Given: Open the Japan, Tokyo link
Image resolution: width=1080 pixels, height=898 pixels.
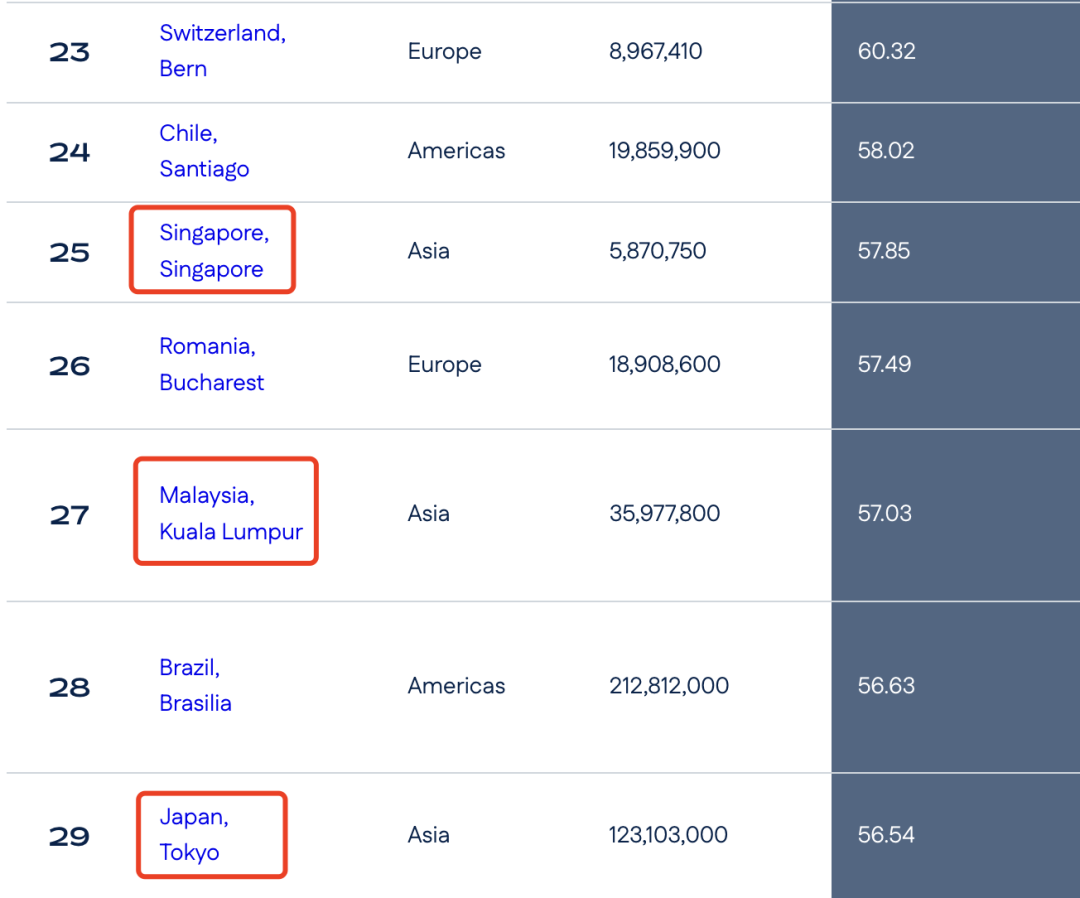Looking at the screenshot, I should tap(193, 834).
